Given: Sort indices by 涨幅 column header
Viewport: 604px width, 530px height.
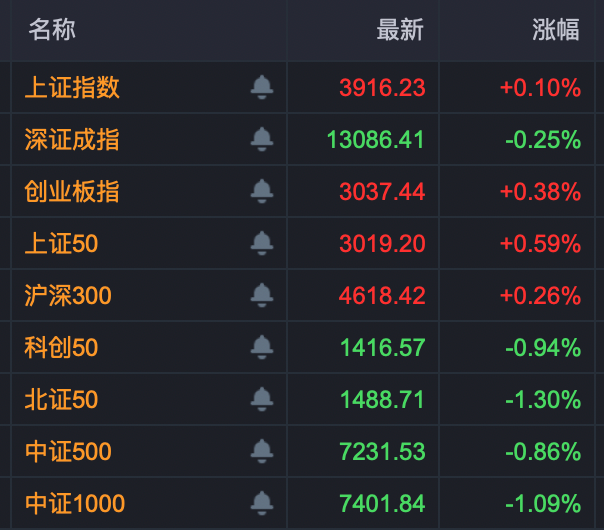Looking at the screenshot, I should coord(556,30).
